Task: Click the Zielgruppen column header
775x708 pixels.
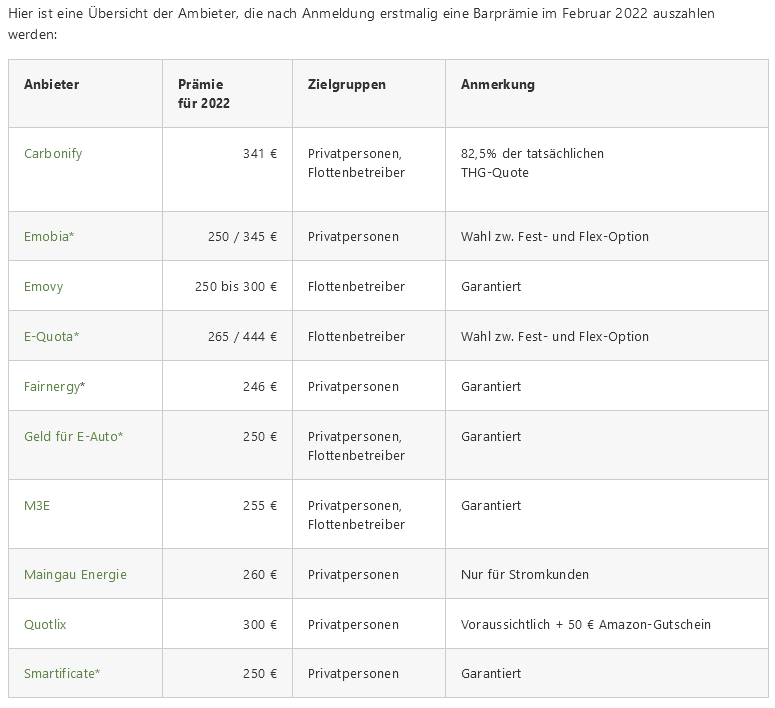Action: 346,85
